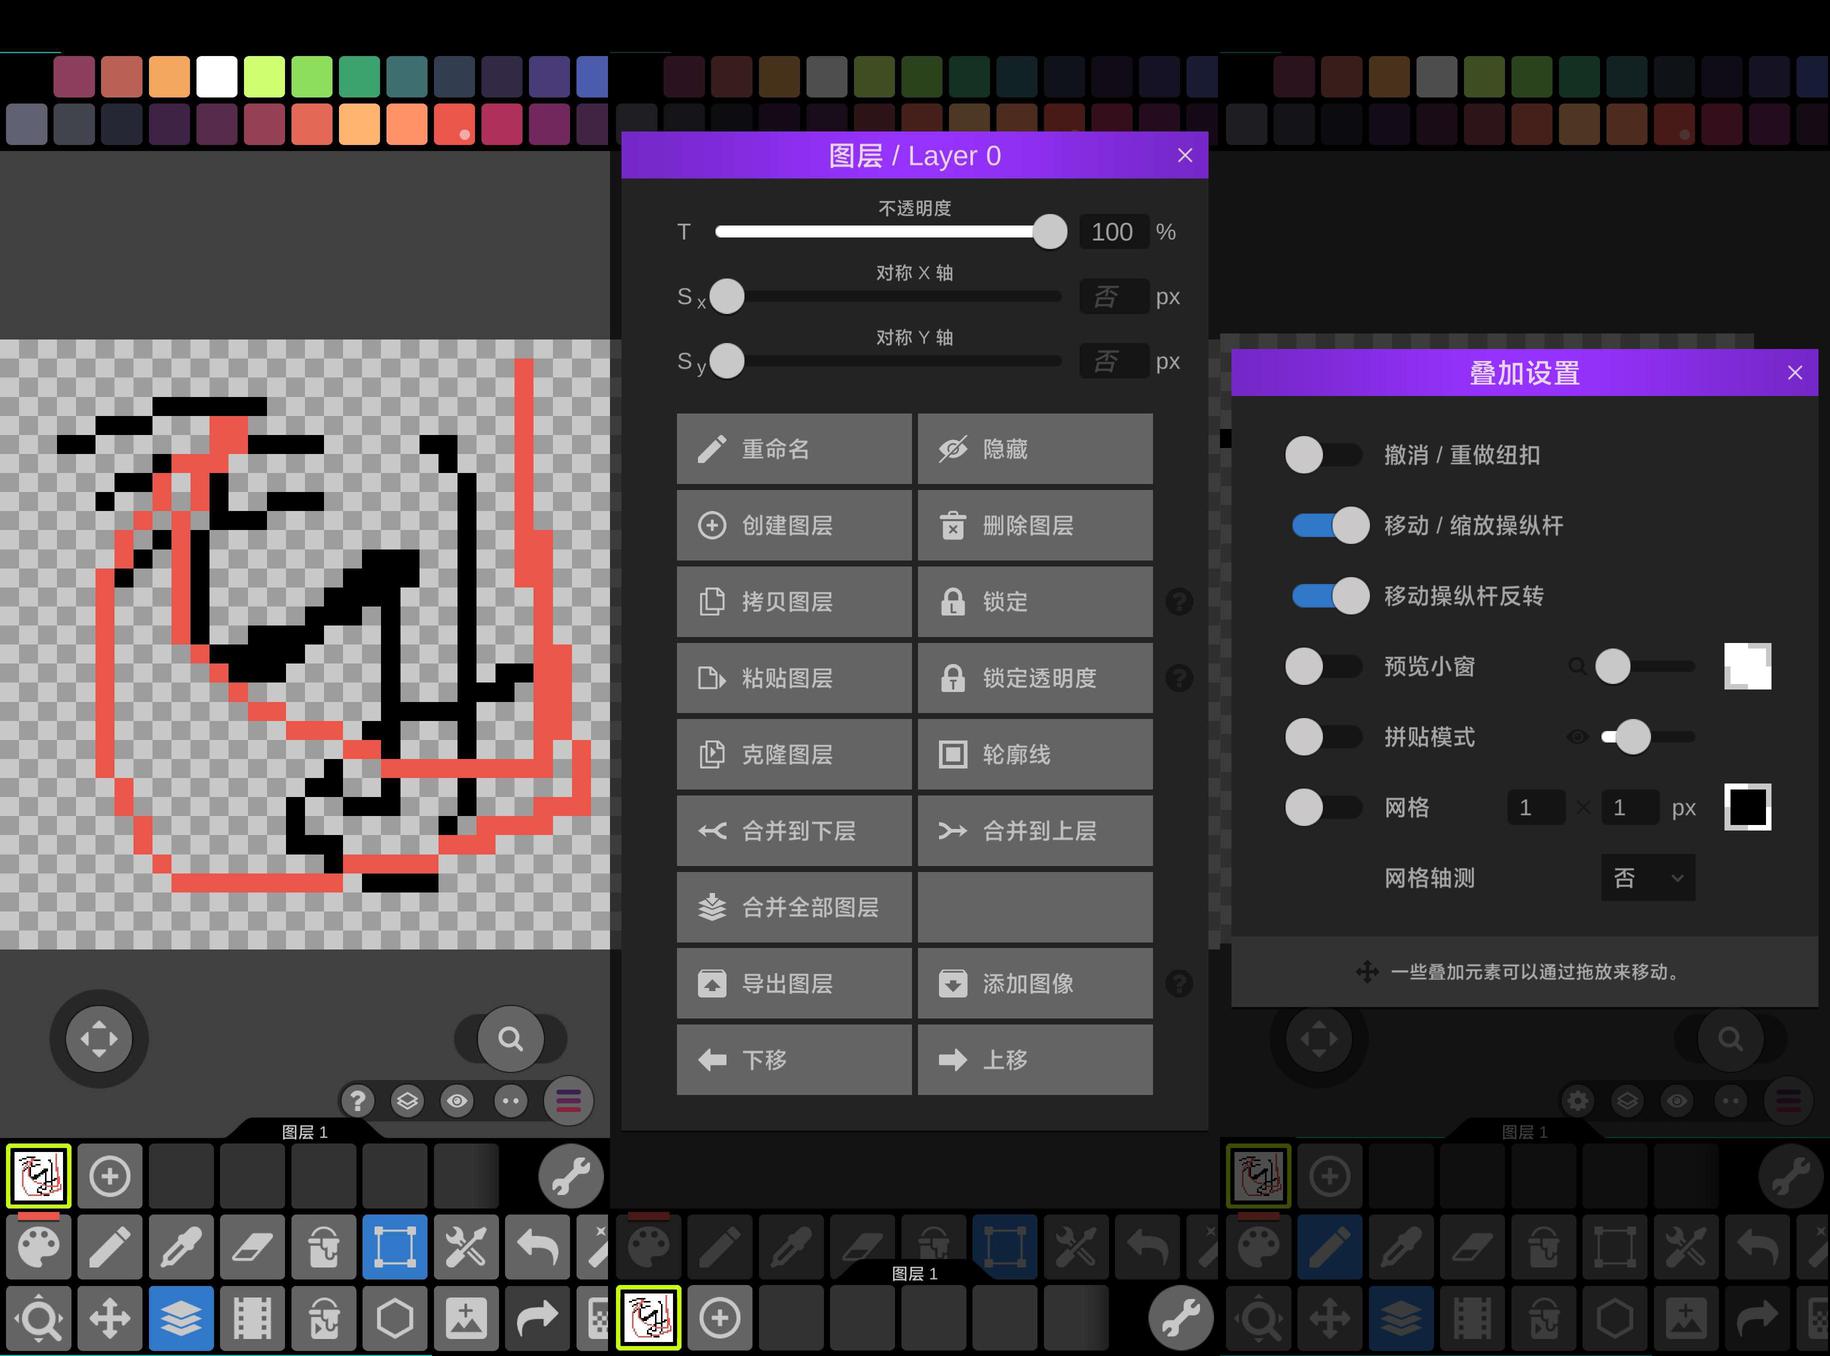1830x1356 pixels.
Task: Disable the 移动操纵杆反转 toggle
Action: point(1330,596)
